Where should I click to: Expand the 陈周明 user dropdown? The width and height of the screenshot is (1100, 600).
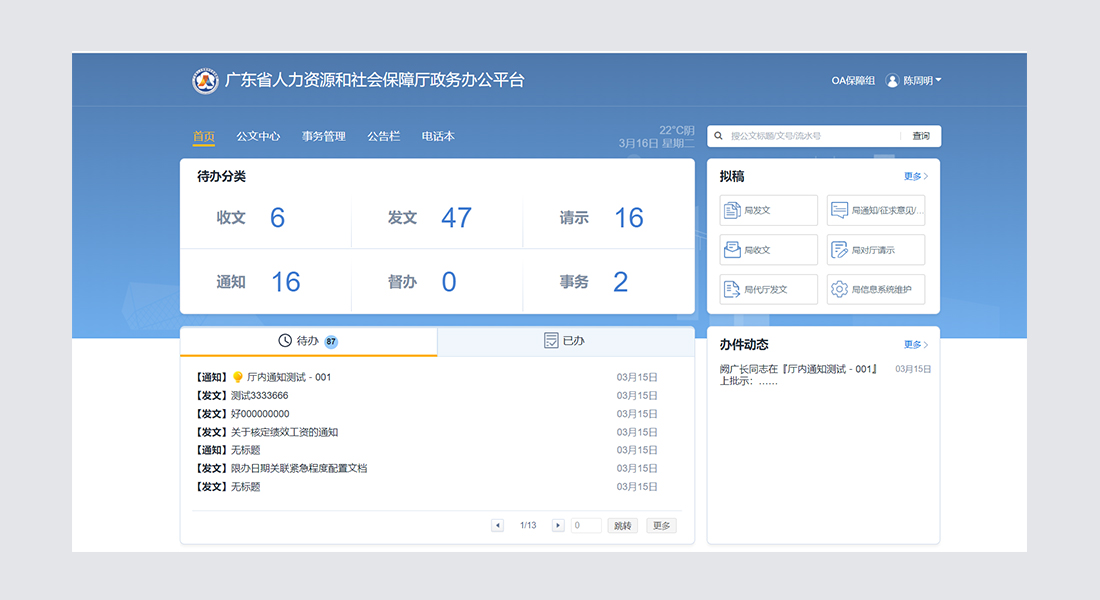(x=922, y=81)
